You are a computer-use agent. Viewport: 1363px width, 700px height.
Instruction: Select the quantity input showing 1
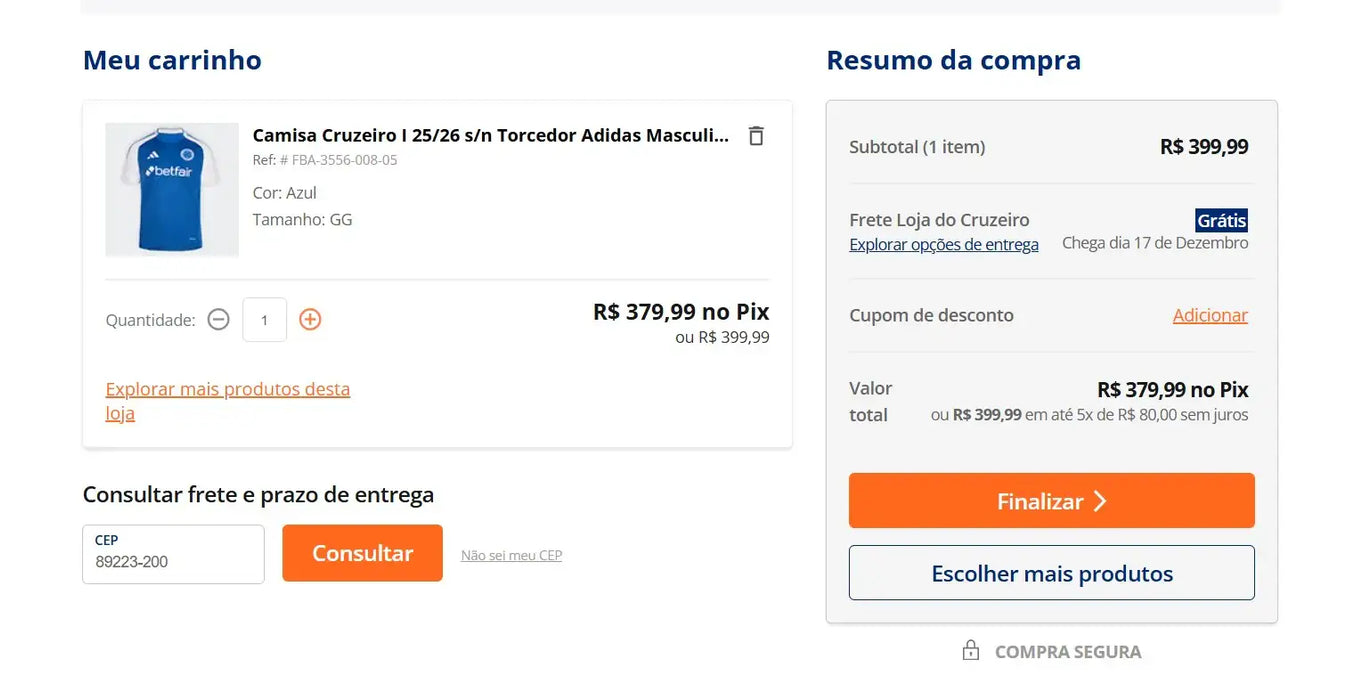[264, 319]
